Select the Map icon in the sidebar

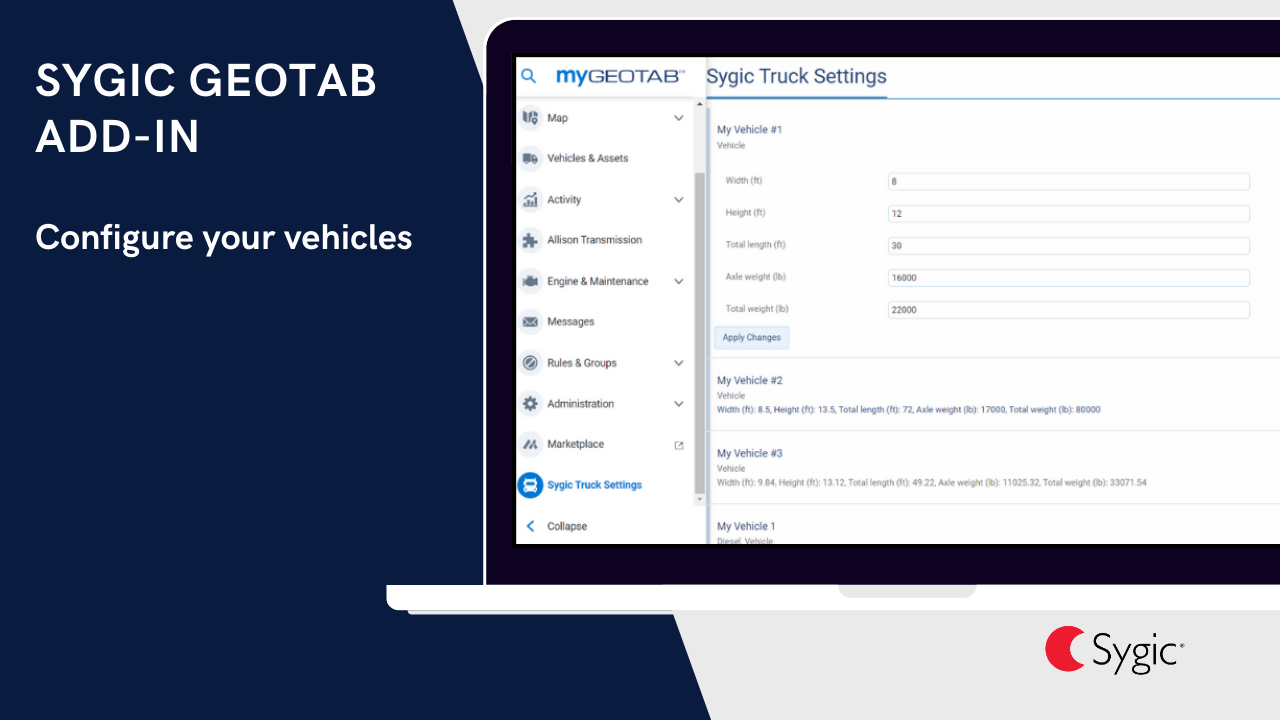530,117
